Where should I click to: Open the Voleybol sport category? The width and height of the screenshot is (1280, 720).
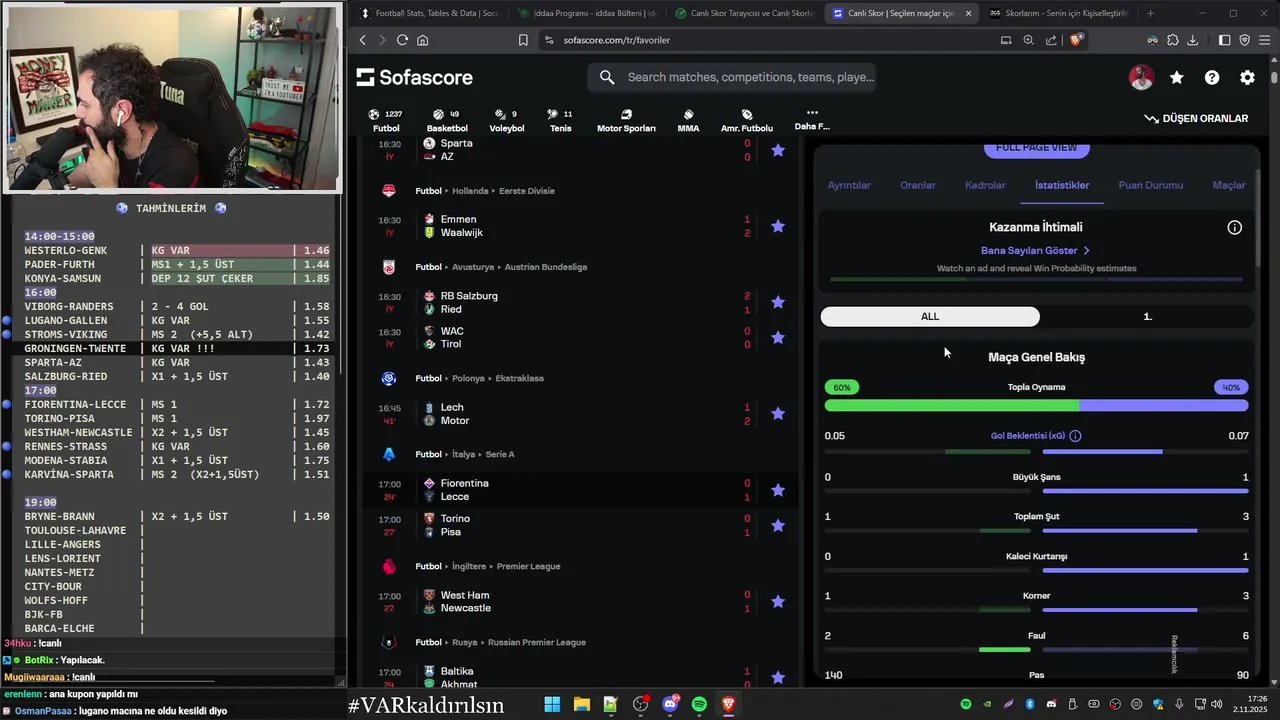click(x=506, y=121)
